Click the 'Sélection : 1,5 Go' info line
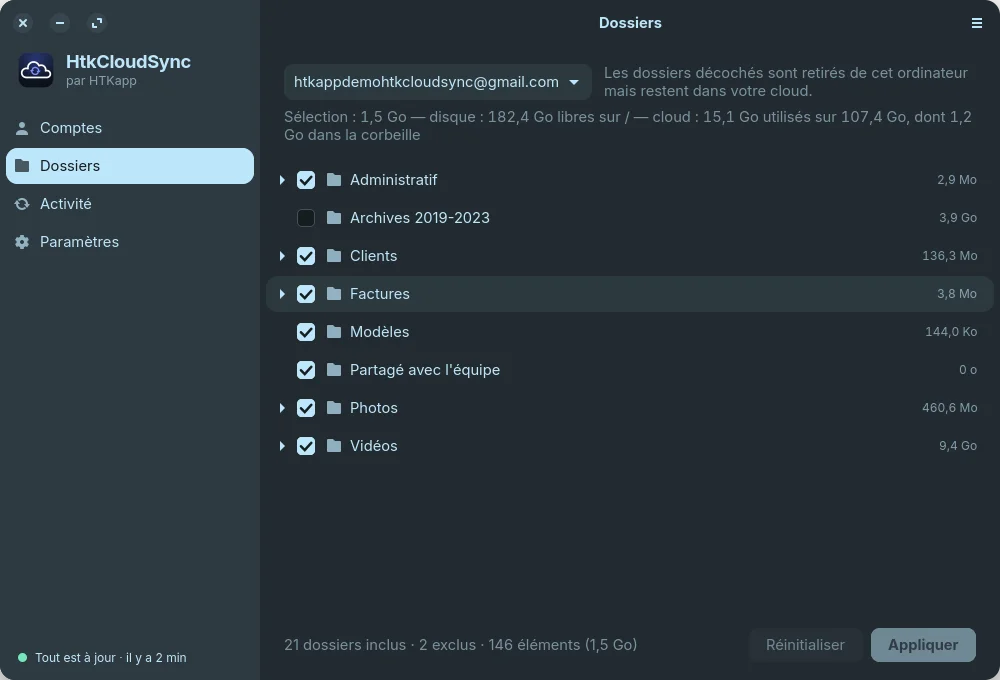 628,126
